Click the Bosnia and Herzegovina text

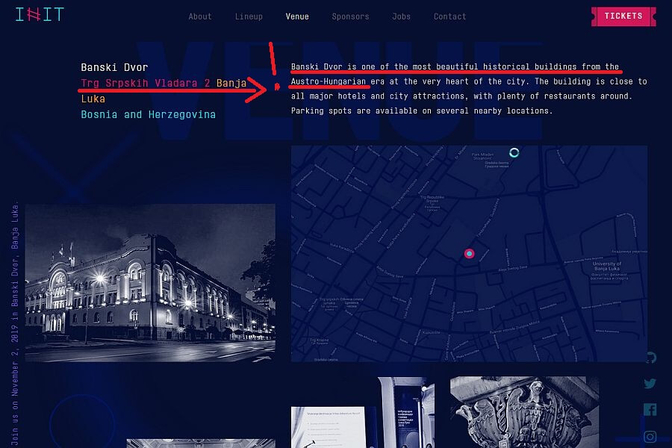click(148, 115)
